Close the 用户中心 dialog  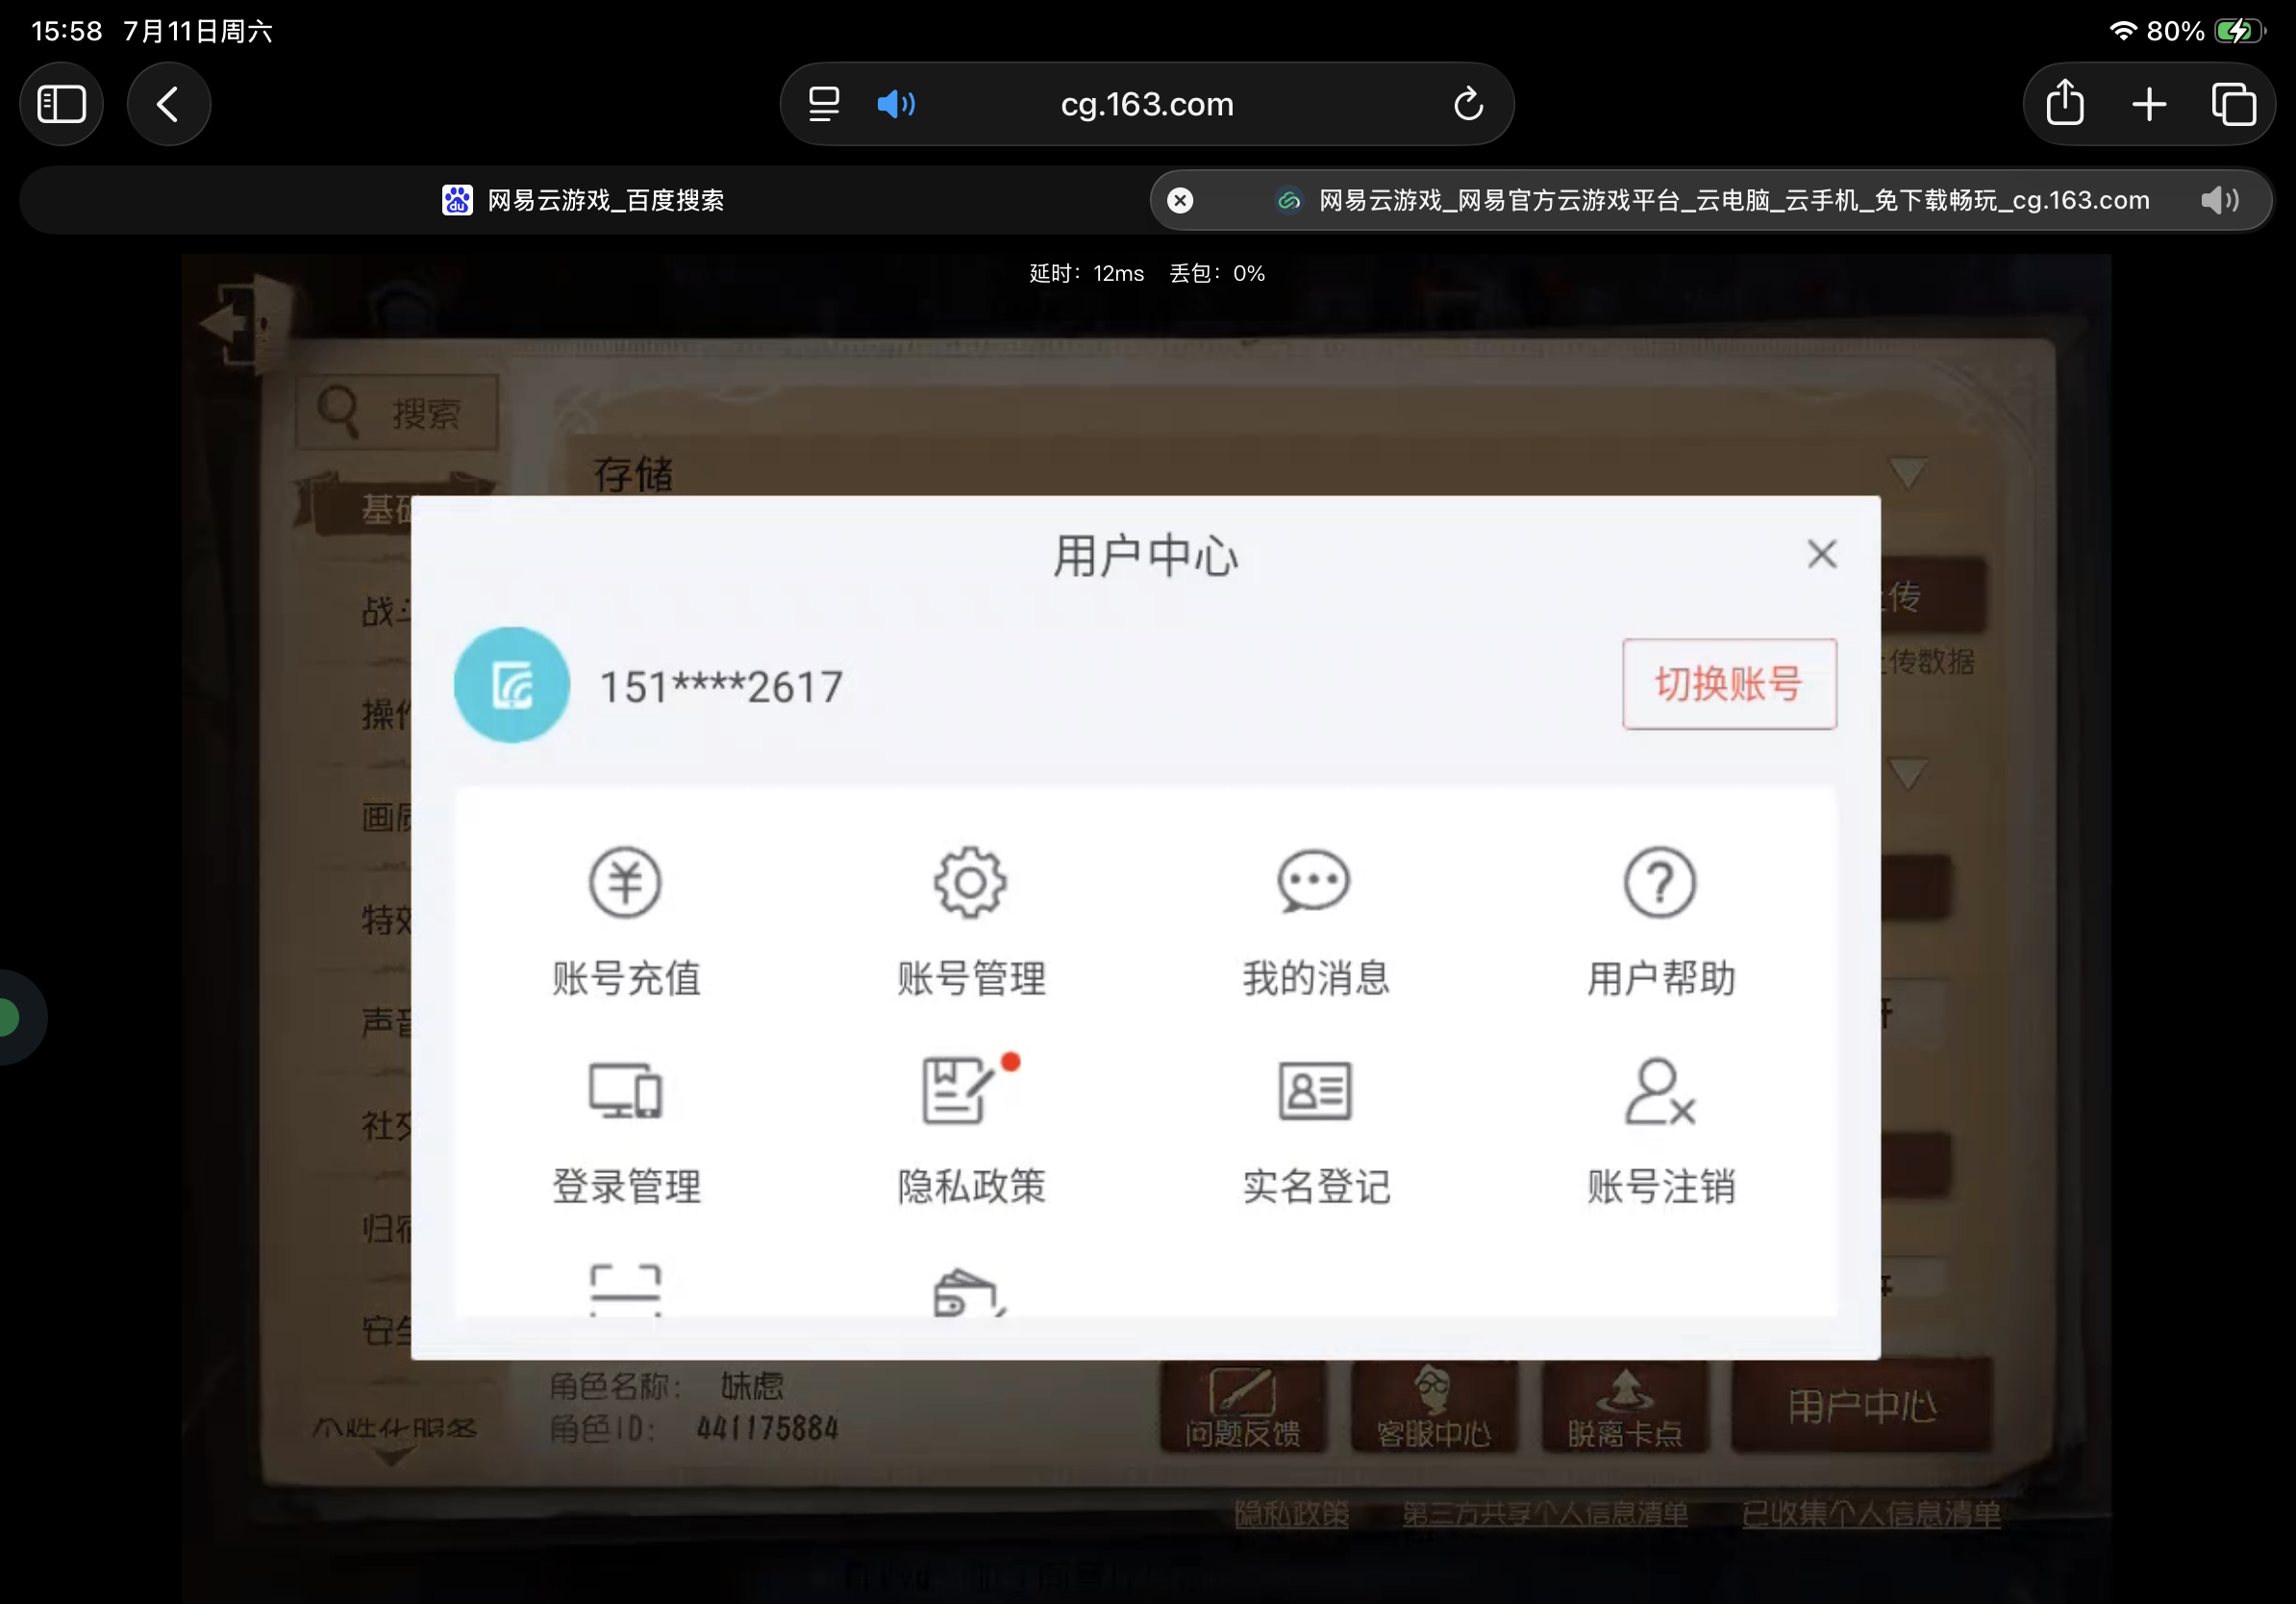(x=1822, y=554)
